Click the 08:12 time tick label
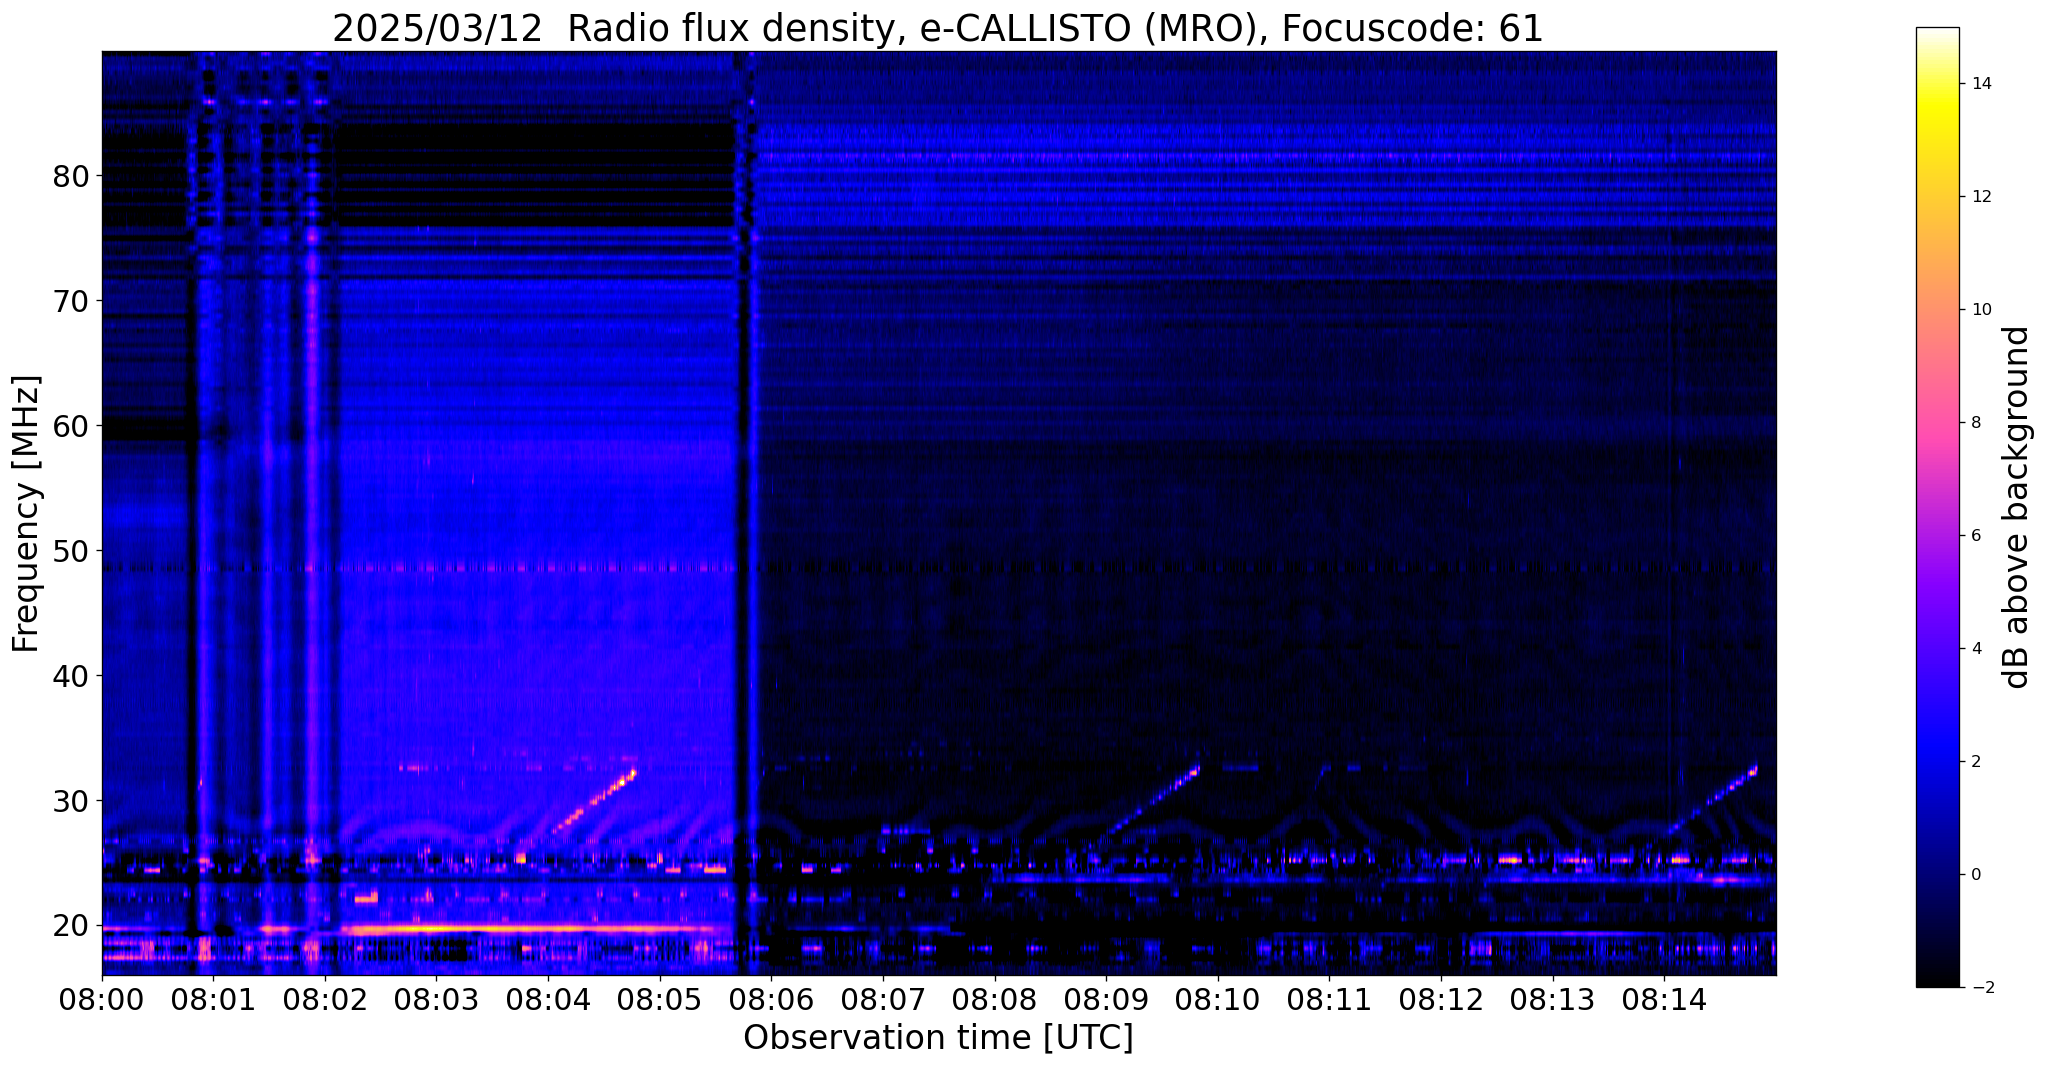2047x1067 pixels. pos(1441,999)
